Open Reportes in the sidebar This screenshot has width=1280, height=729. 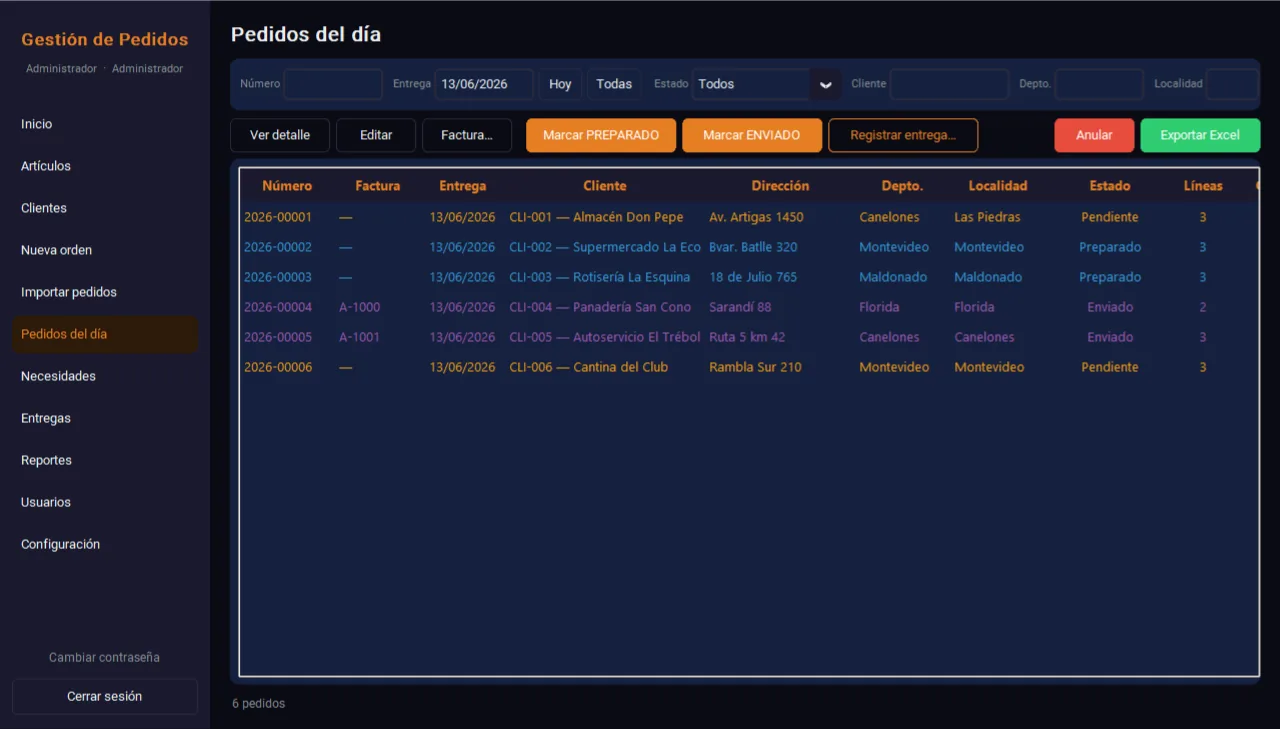tap(105, 460)
